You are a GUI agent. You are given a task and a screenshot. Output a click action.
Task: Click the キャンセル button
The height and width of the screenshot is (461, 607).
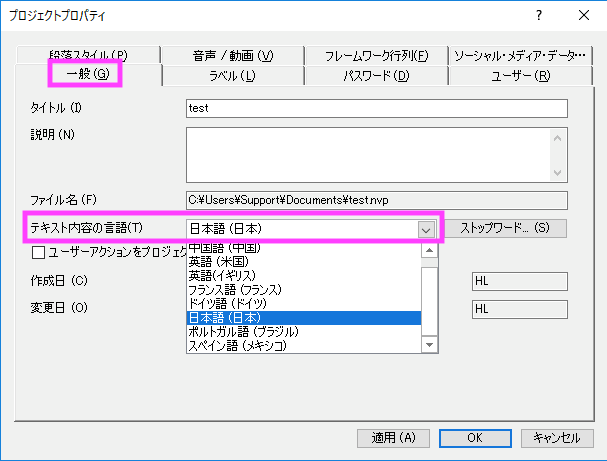(556, 437)
